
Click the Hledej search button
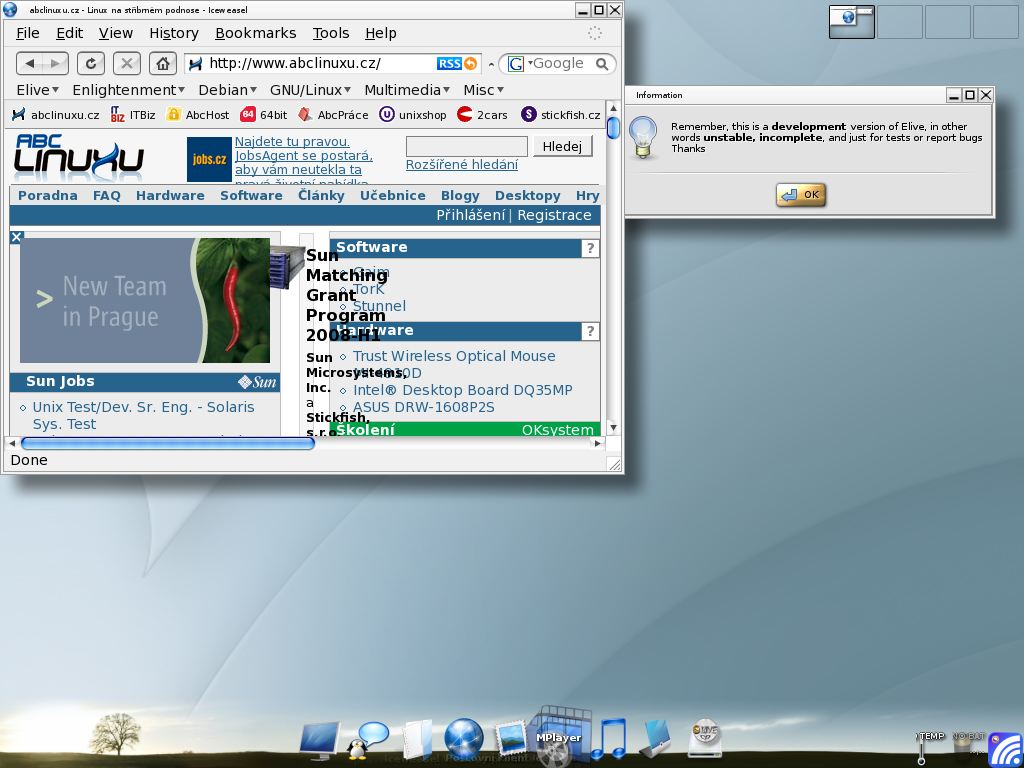pyautogui.click(x=562, y=146)
